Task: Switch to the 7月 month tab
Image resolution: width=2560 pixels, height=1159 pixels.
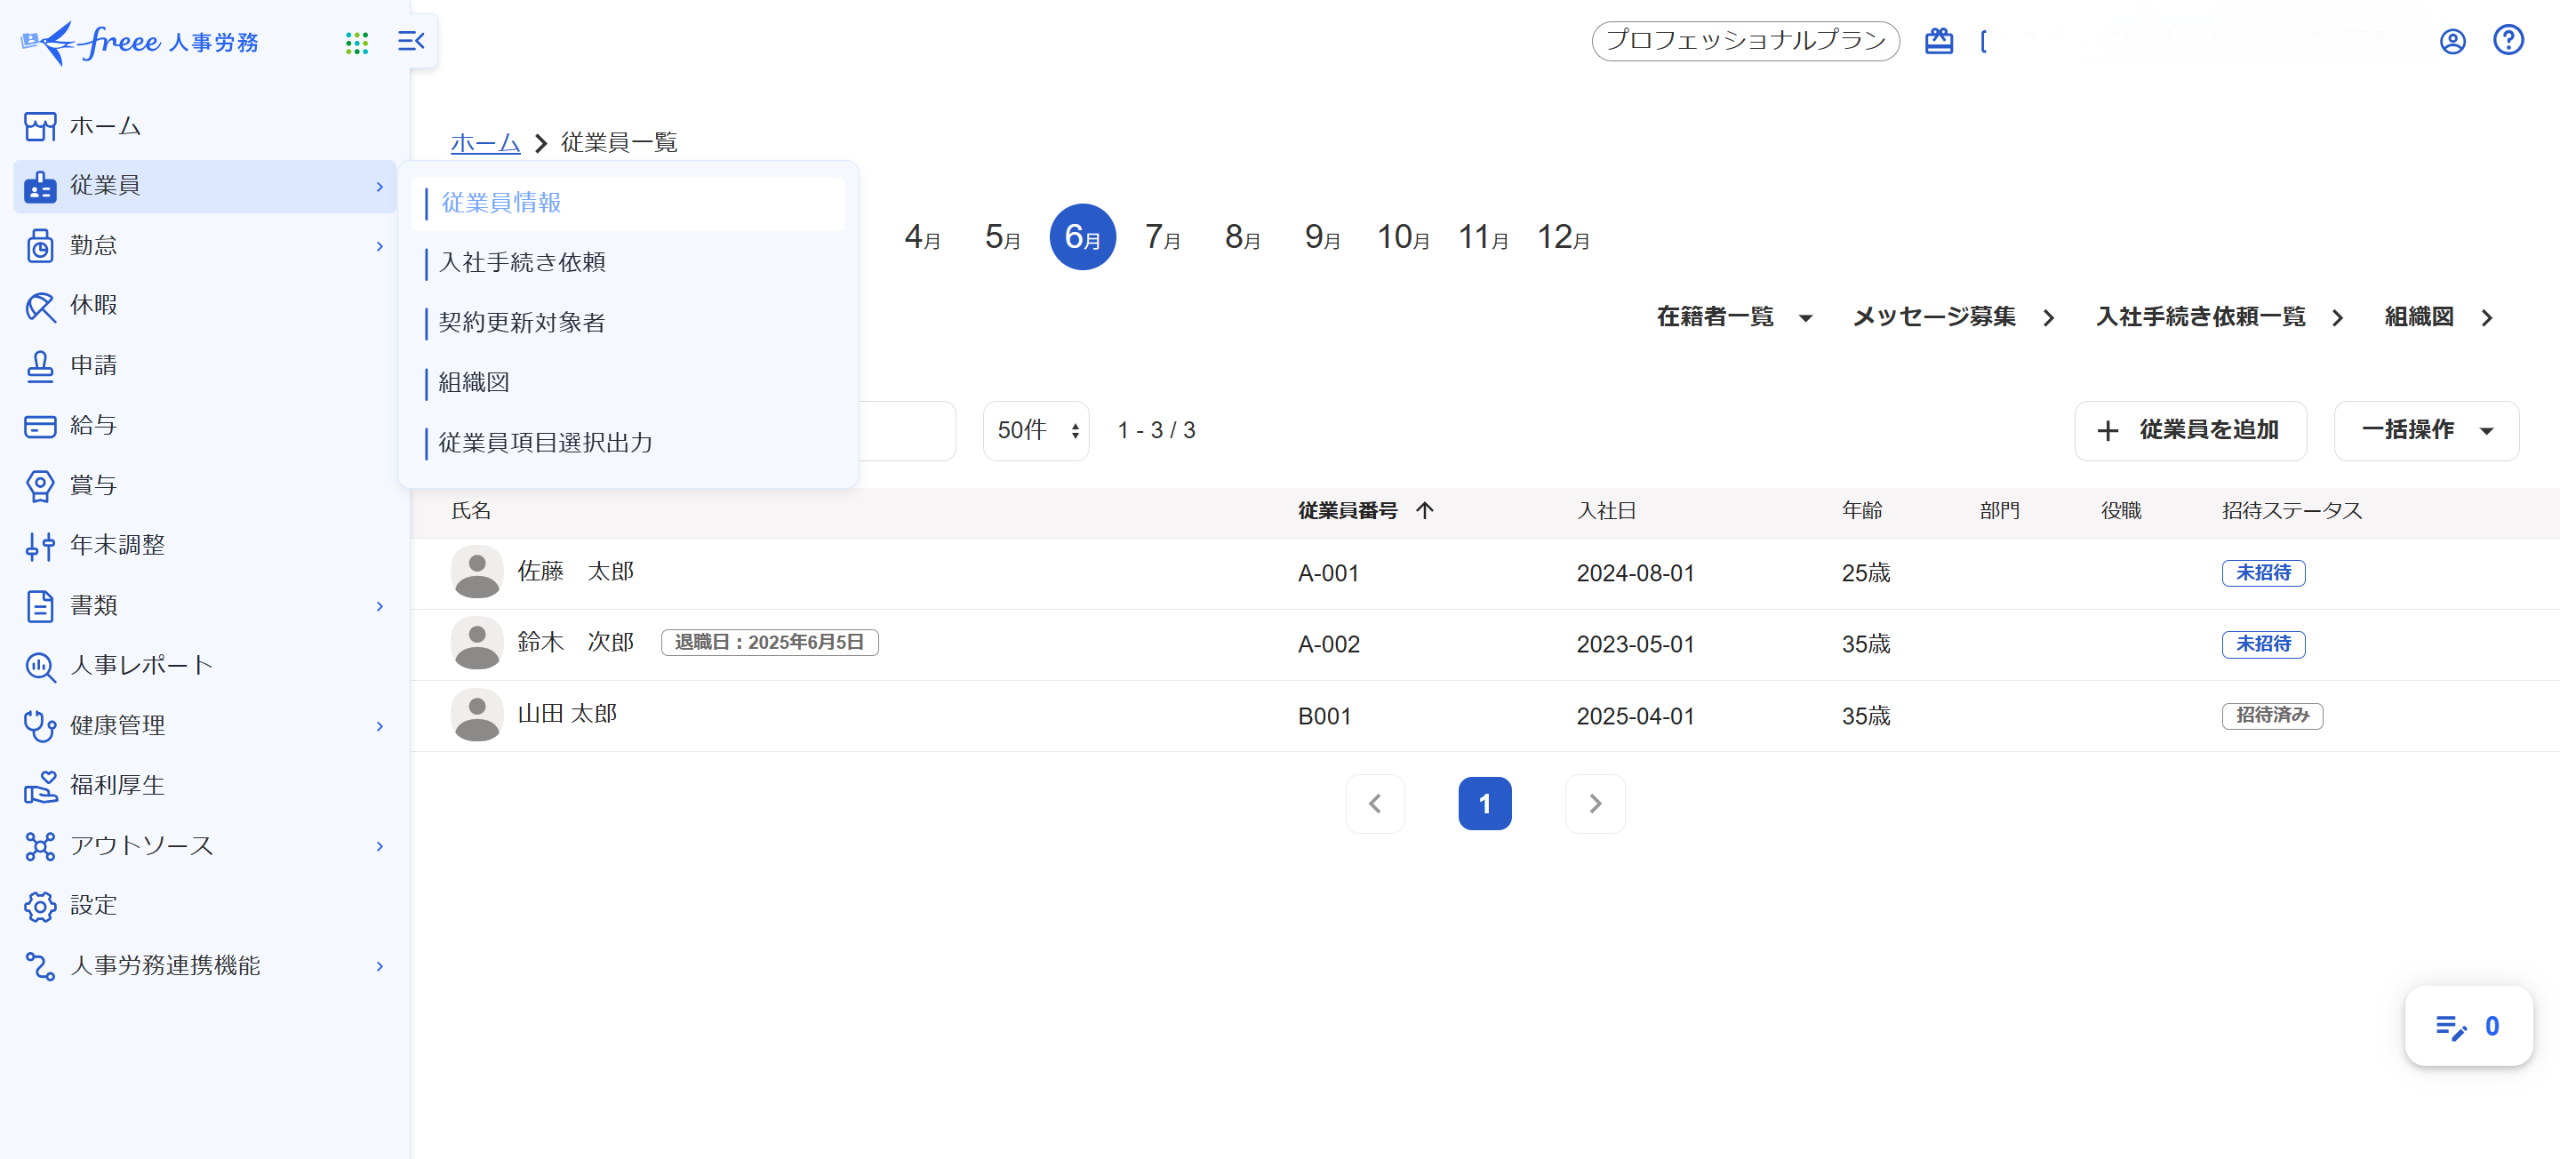Action: tap(1162, 238)
